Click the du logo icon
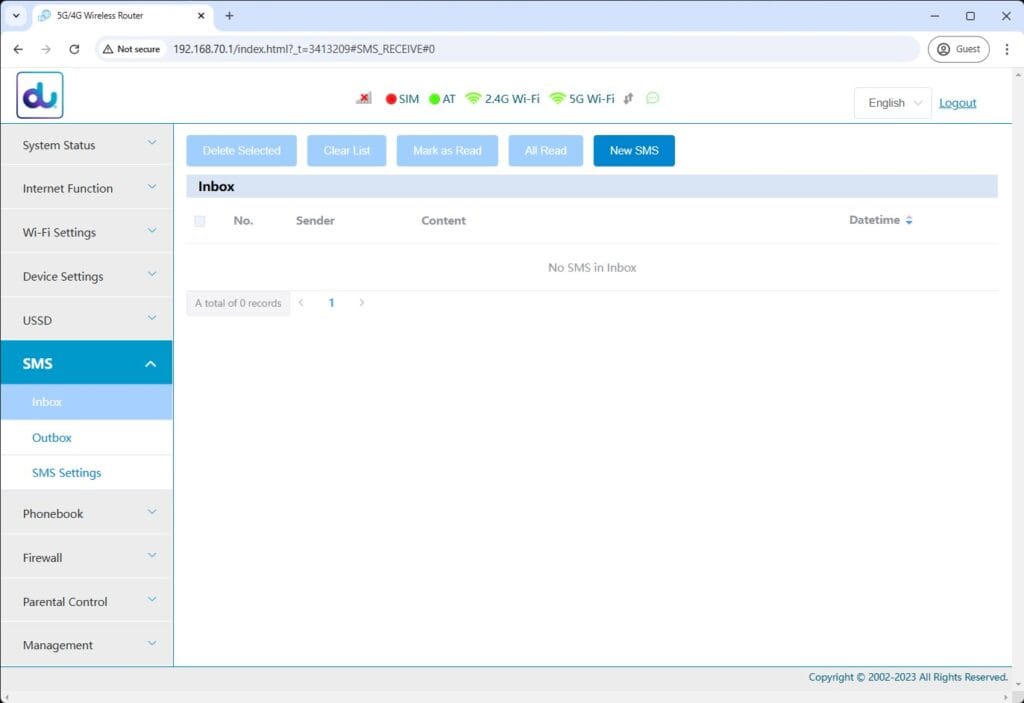This screenshot has width=1024, height=703. point(40,95)
